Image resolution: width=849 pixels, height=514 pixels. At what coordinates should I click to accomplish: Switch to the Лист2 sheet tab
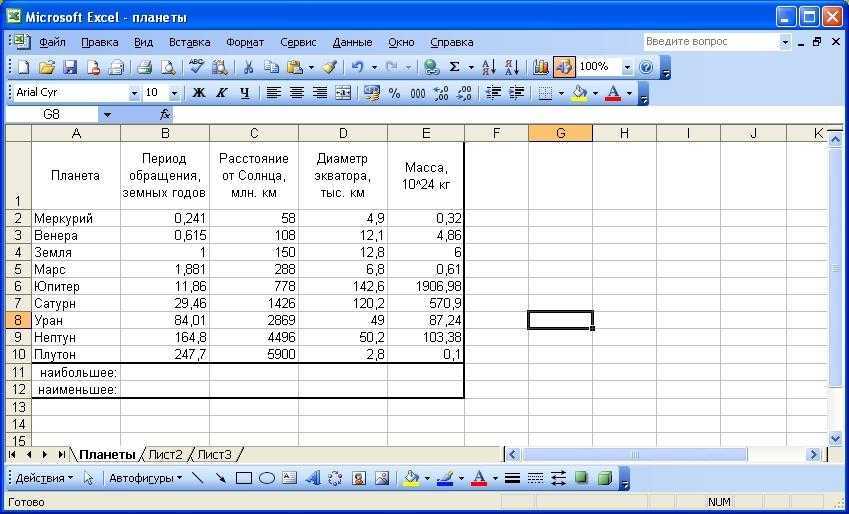click(x=165, y=454)
